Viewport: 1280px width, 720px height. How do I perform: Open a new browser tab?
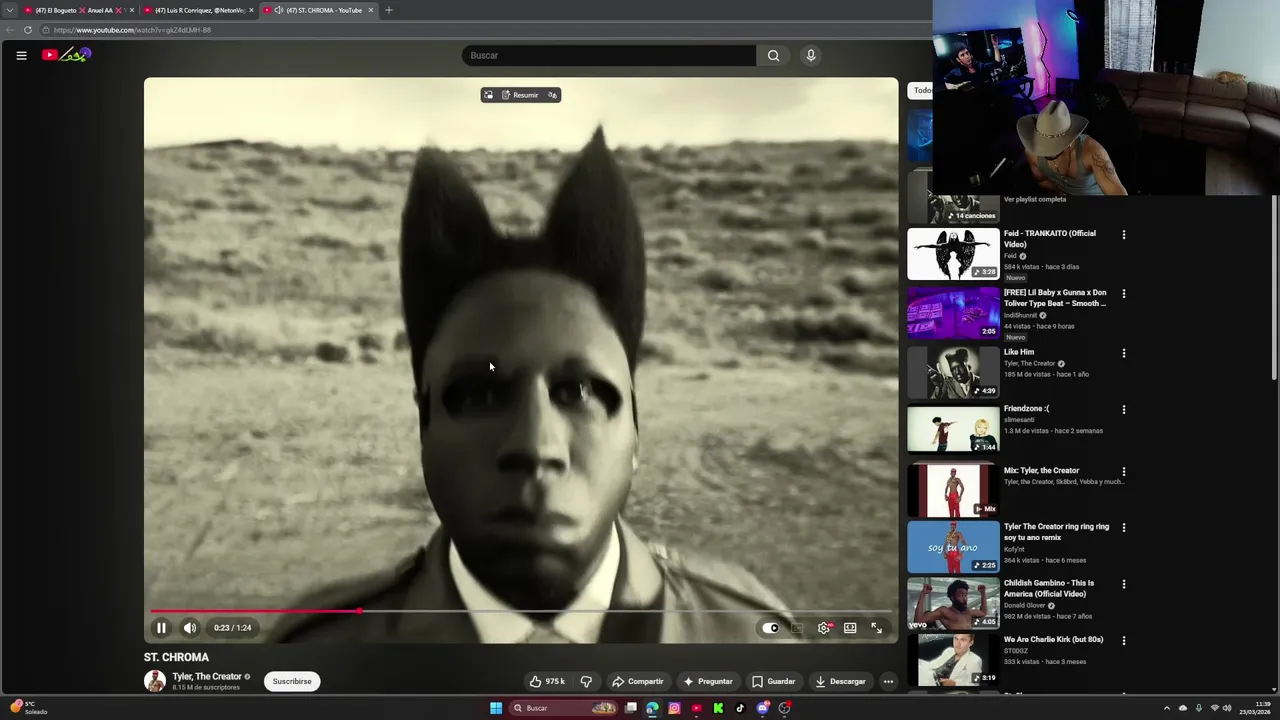click(389, 10)
